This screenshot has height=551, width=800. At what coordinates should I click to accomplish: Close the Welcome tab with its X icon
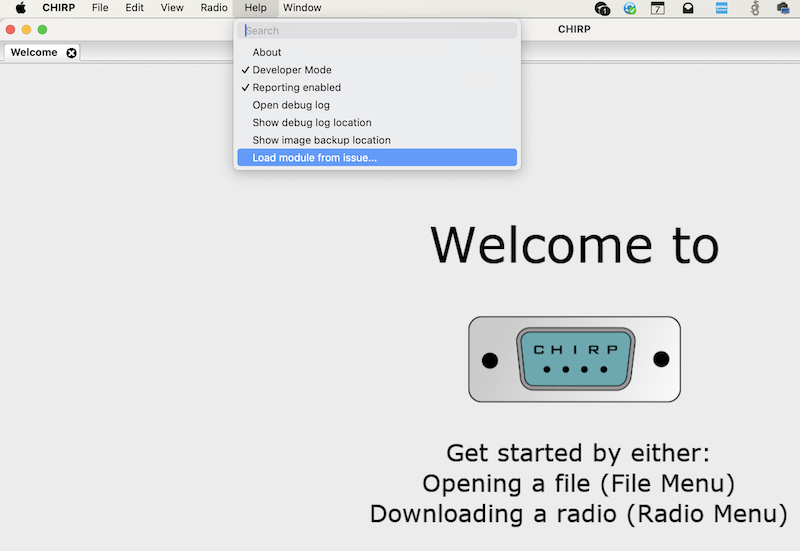[x=71, y=52]
